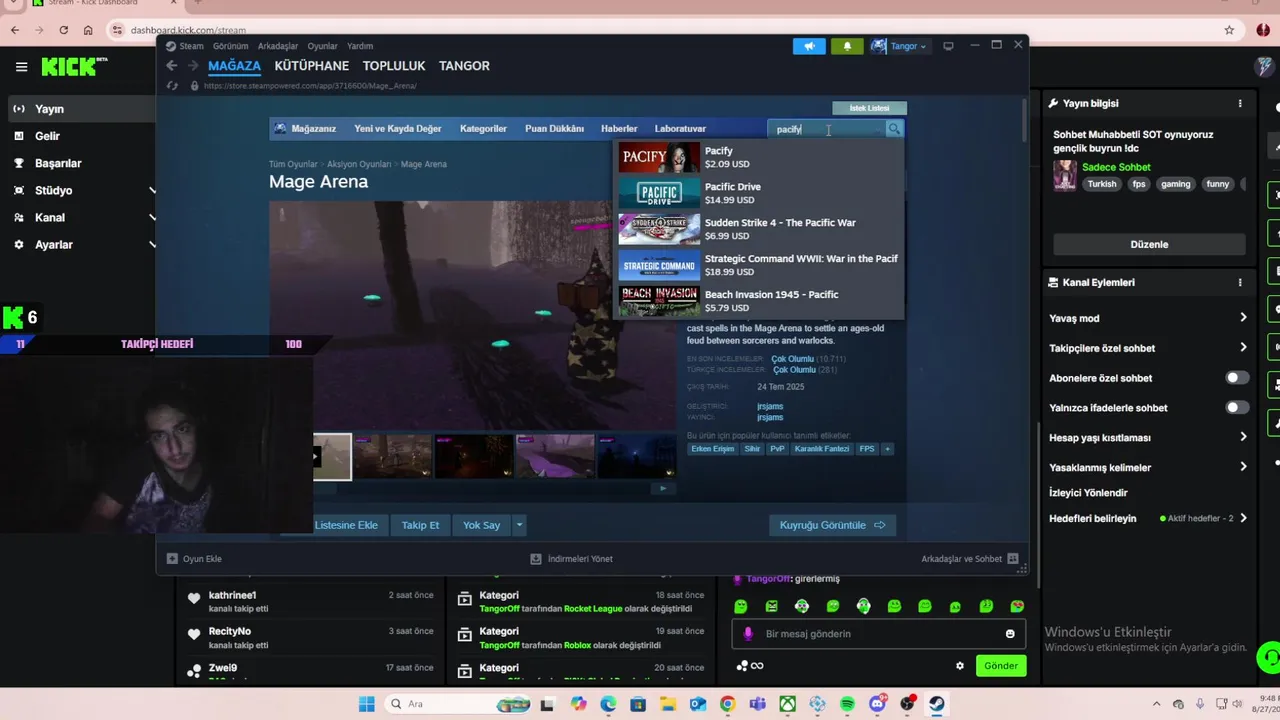
Task: Click Spotify icon in Windows taskbar
Action: point(847,704)
